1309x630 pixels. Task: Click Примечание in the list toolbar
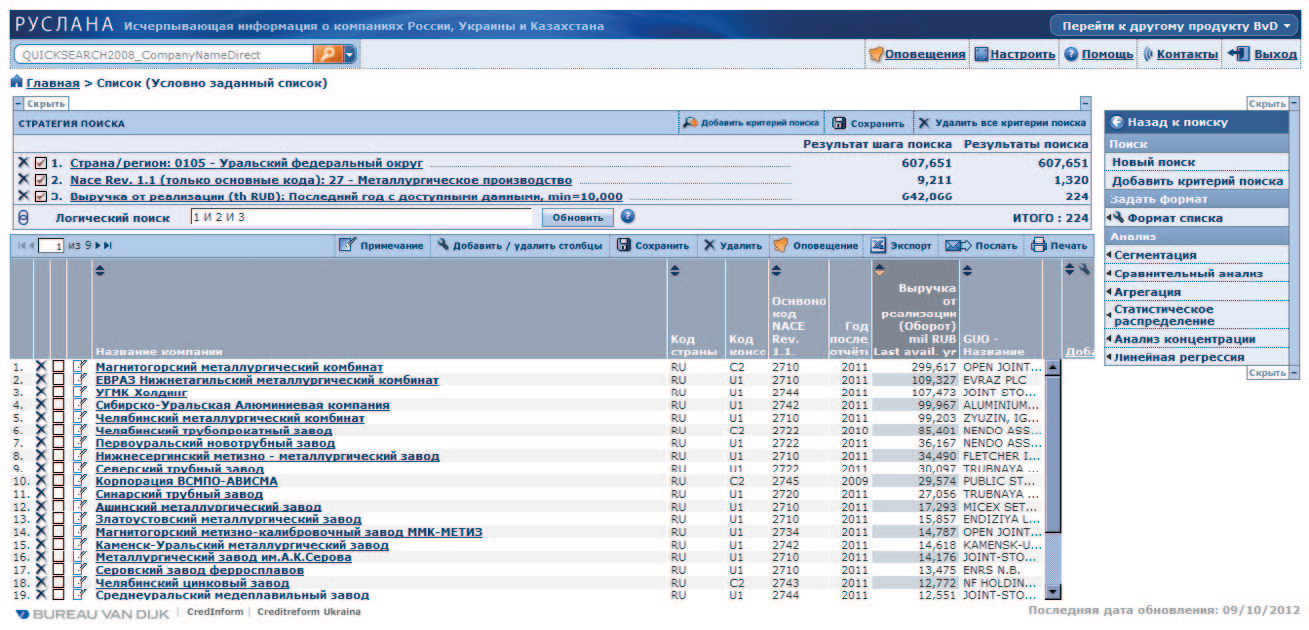[x=381, y=245]
